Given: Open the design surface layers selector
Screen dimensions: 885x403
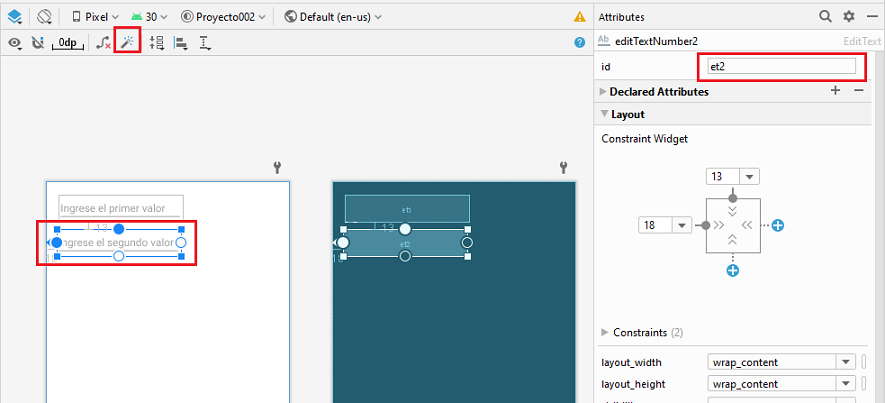Looking at the screenshot, I should [15, 17].
